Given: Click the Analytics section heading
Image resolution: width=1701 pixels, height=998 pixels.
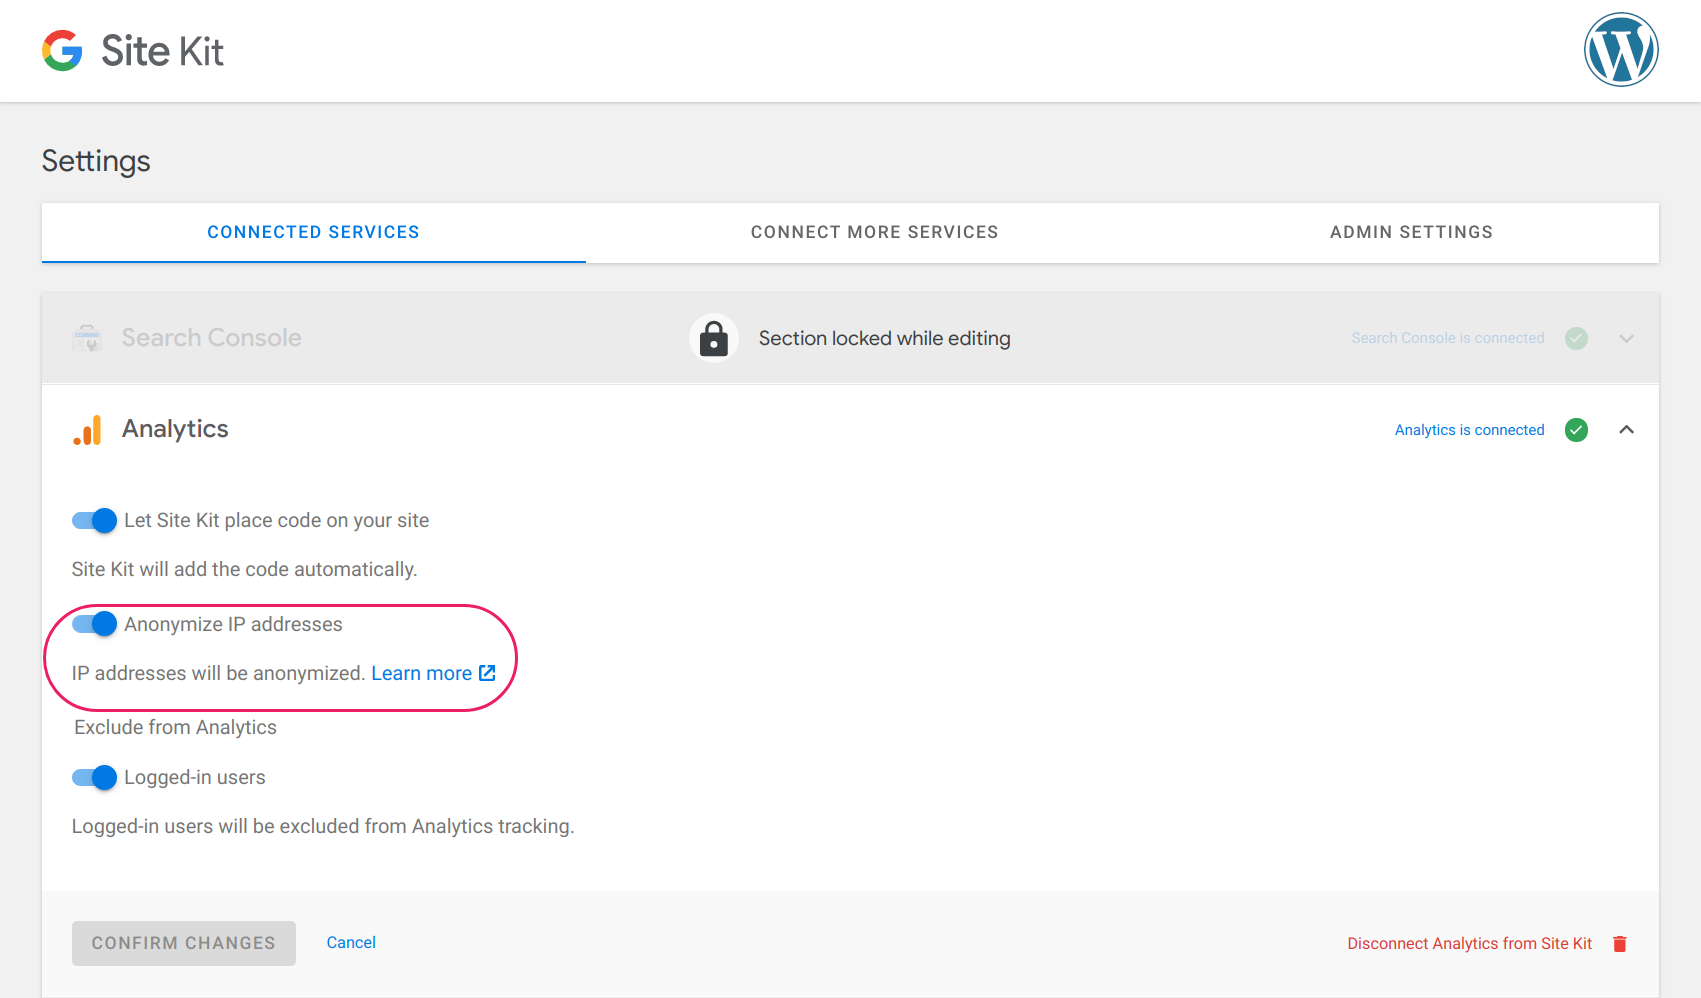Looking at the screenshot, I should pyautogui.click(x=175, y=429).
